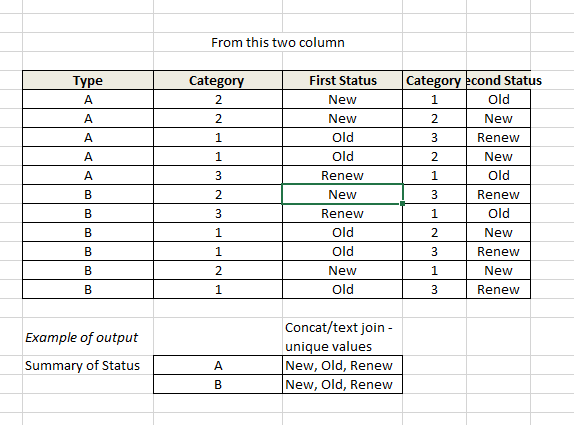The width and height of the screenshot is (574, 425).
Task: Click the first Category header cell
Action: [x=218, y=80]
